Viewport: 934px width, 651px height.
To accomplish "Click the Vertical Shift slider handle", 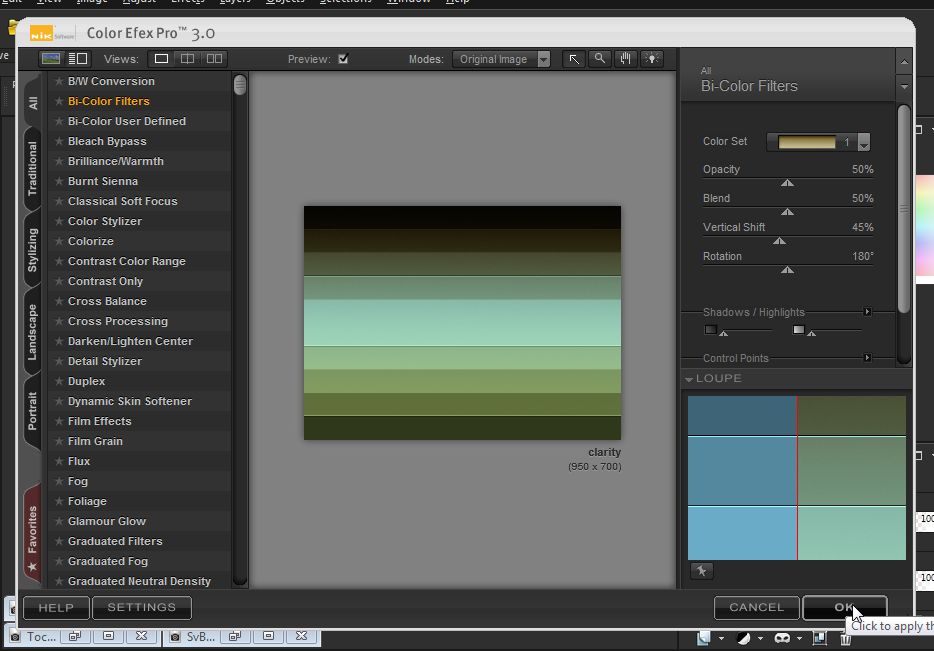I will [779, 241].
